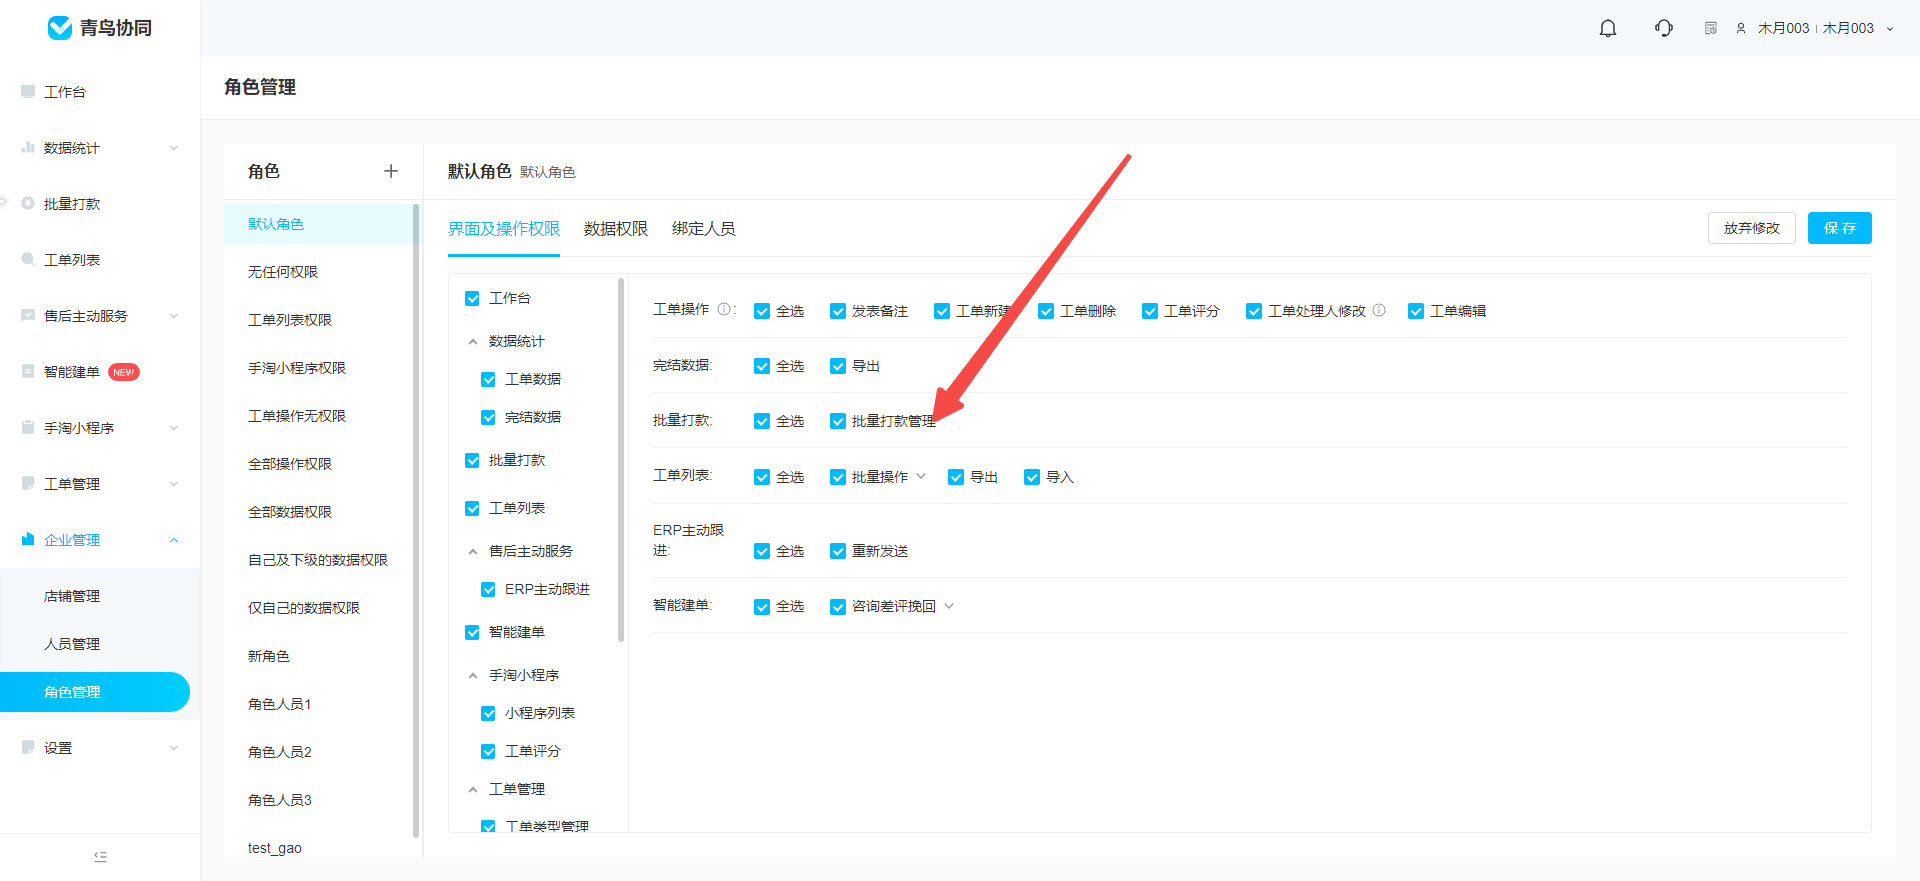This screenshot has height=881, width=1920.
Task: Uncheck 全选 in the 工单操作 row
Action: [x=762, y=311]
